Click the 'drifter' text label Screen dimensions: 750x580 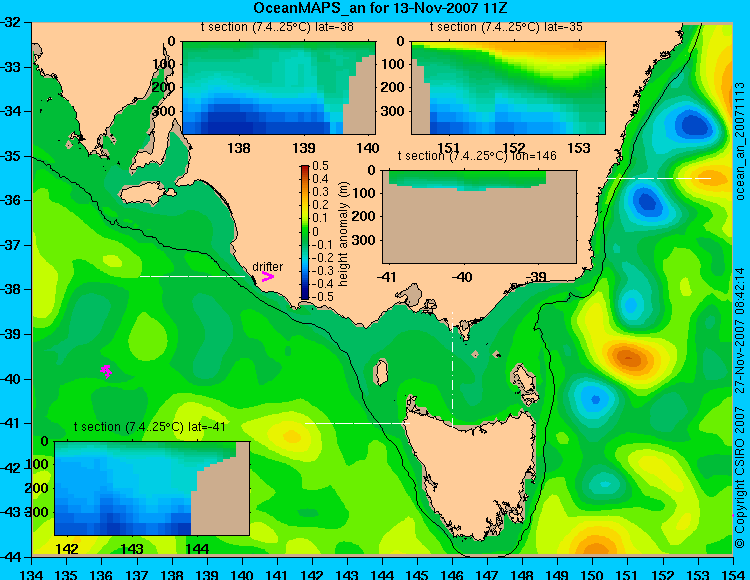267,266
